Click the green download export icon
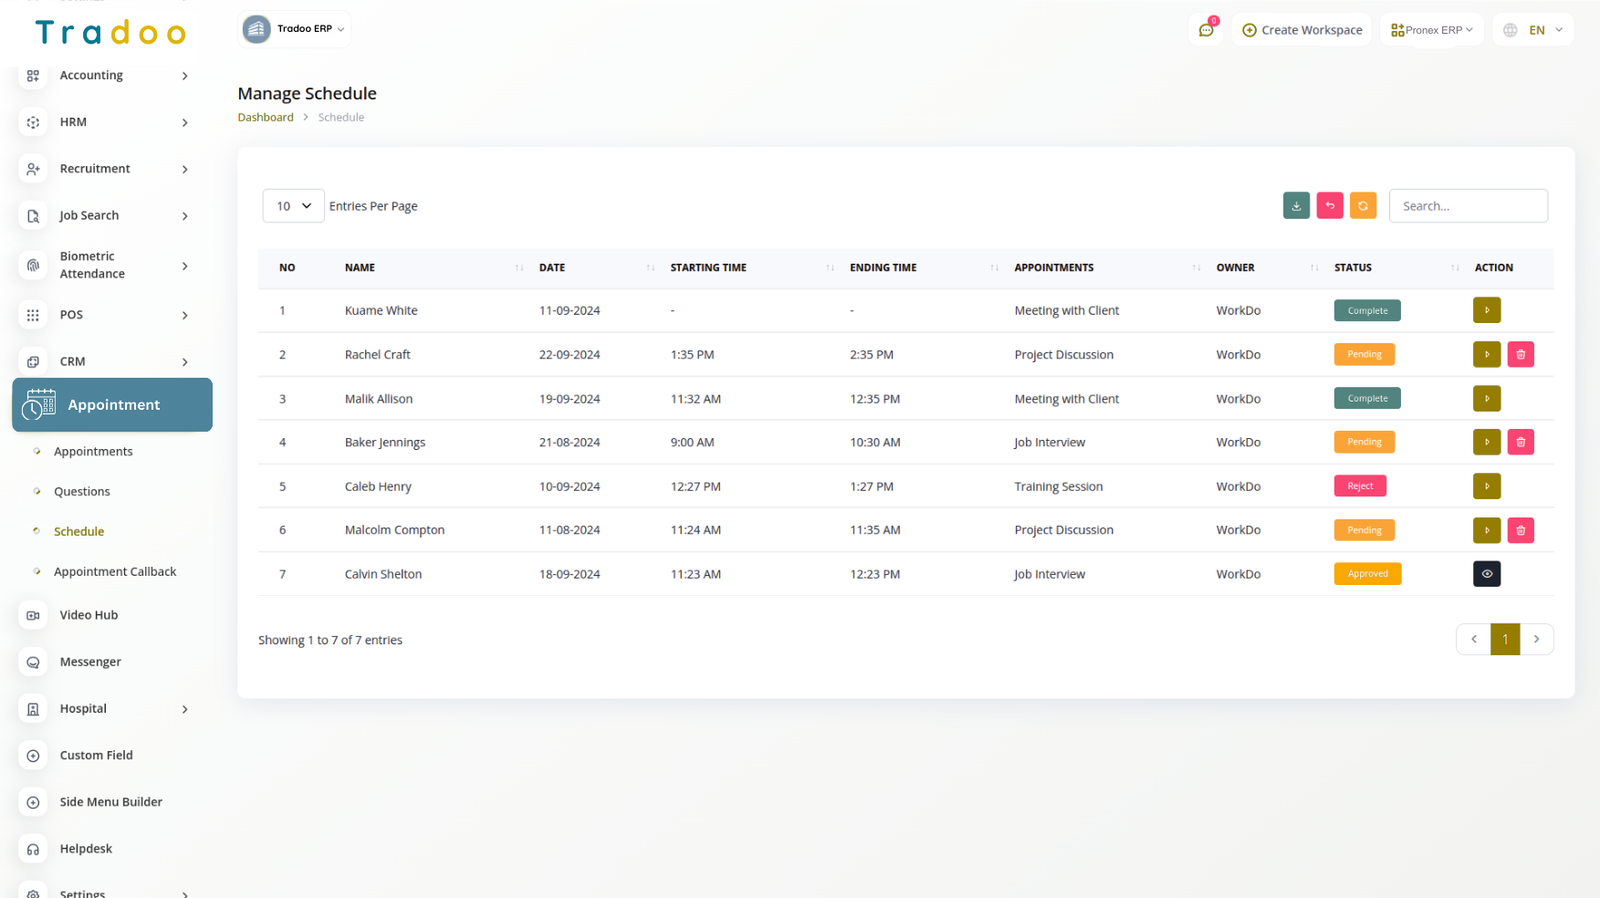 click(x=1296, y=206)
